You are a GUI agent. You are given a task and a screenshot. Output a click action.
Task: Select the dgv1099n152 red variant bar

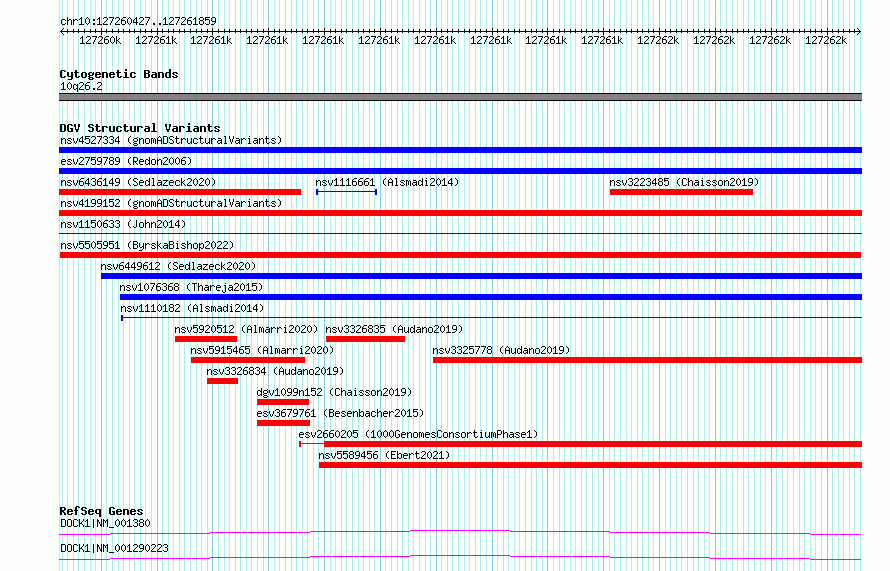point(283,402)
